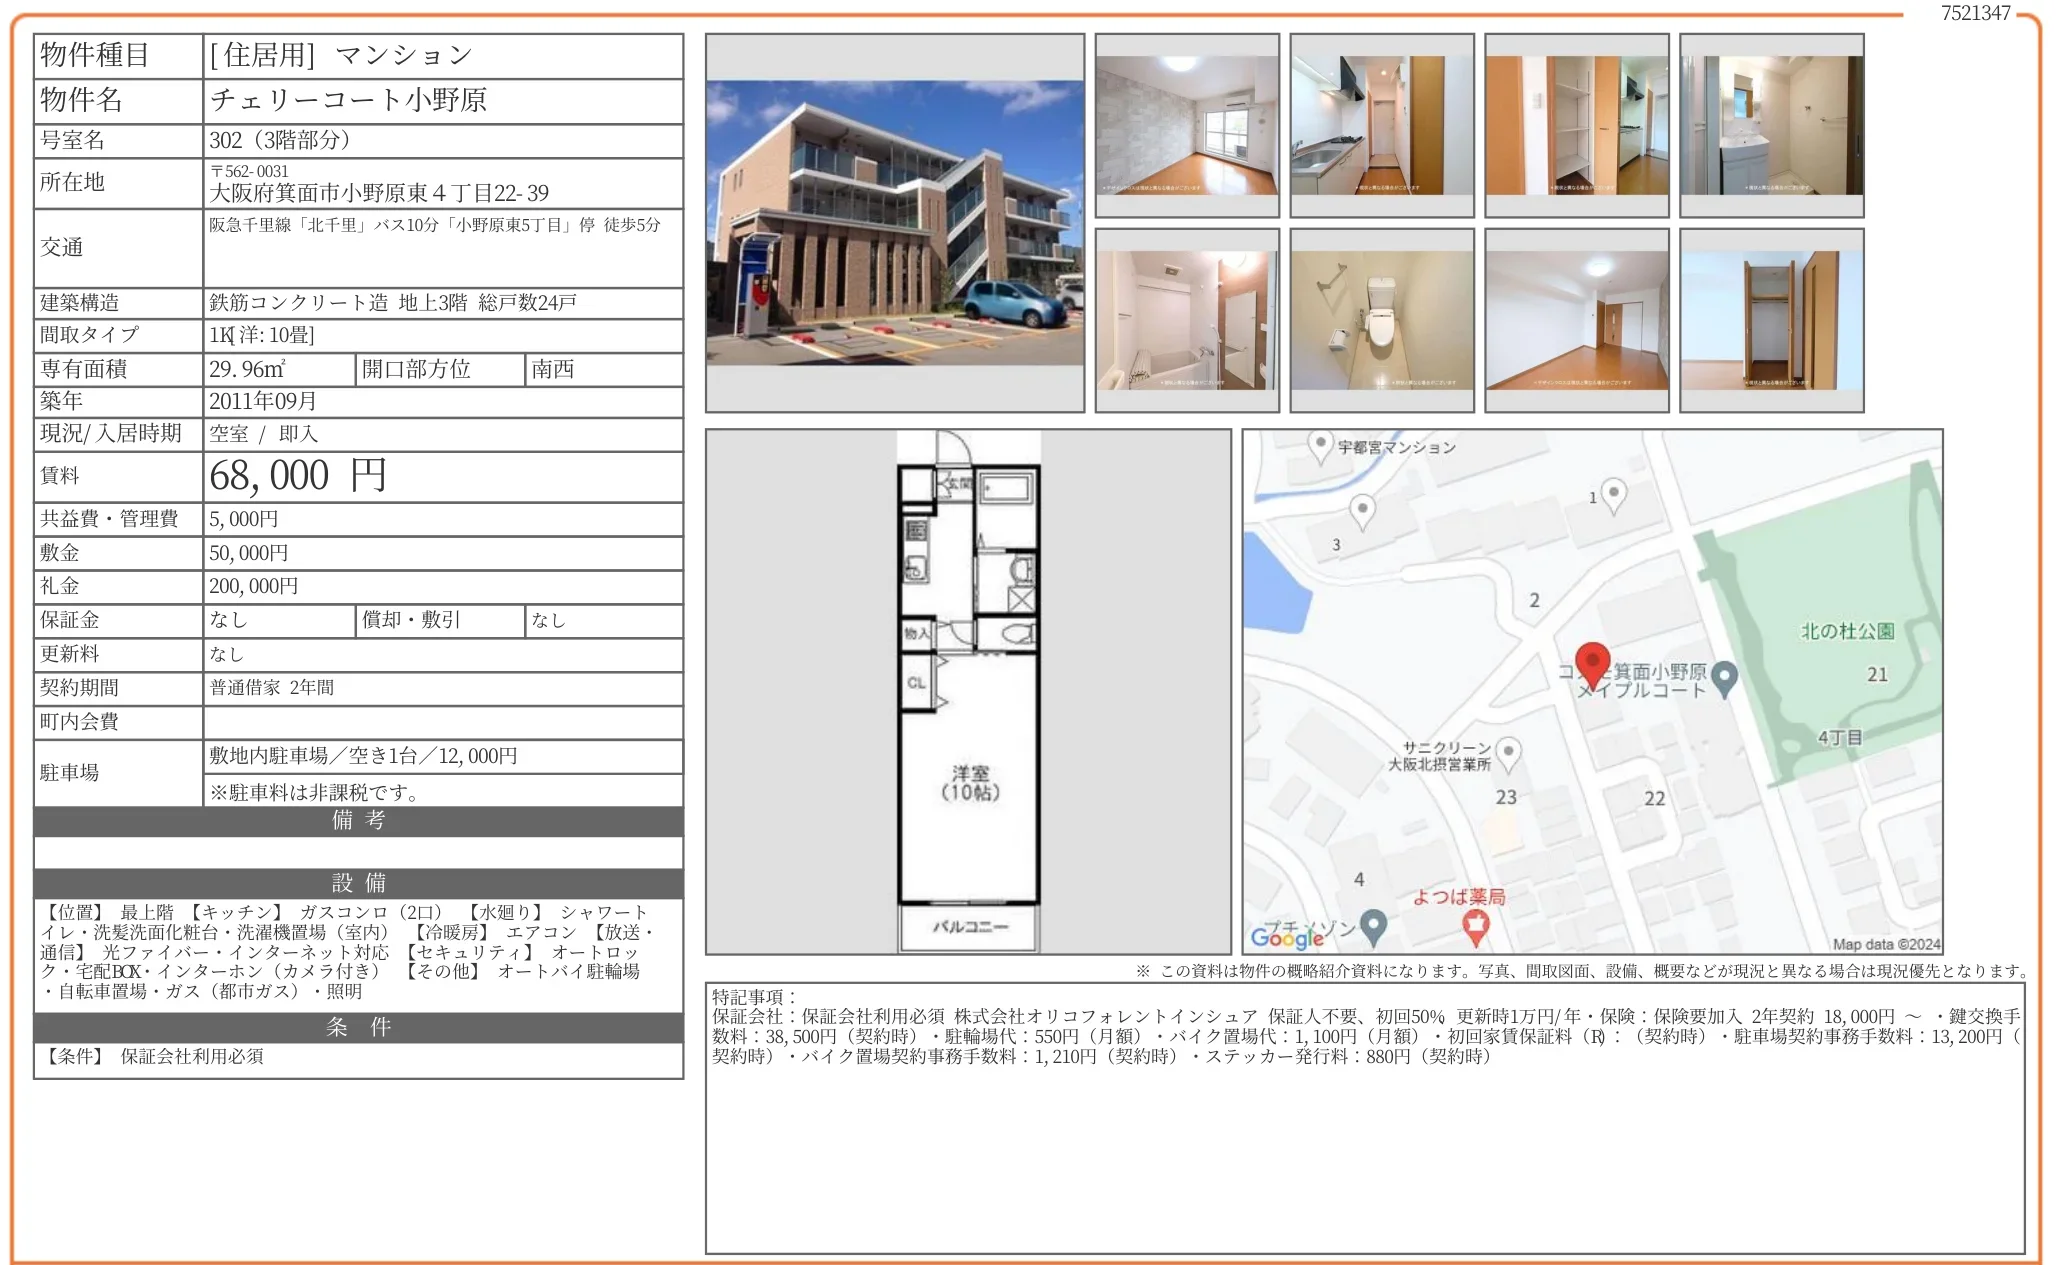Open the toilet photo thumbnail
The height and width of the screenshot is (1265, 2056).
click(1381, 320)
